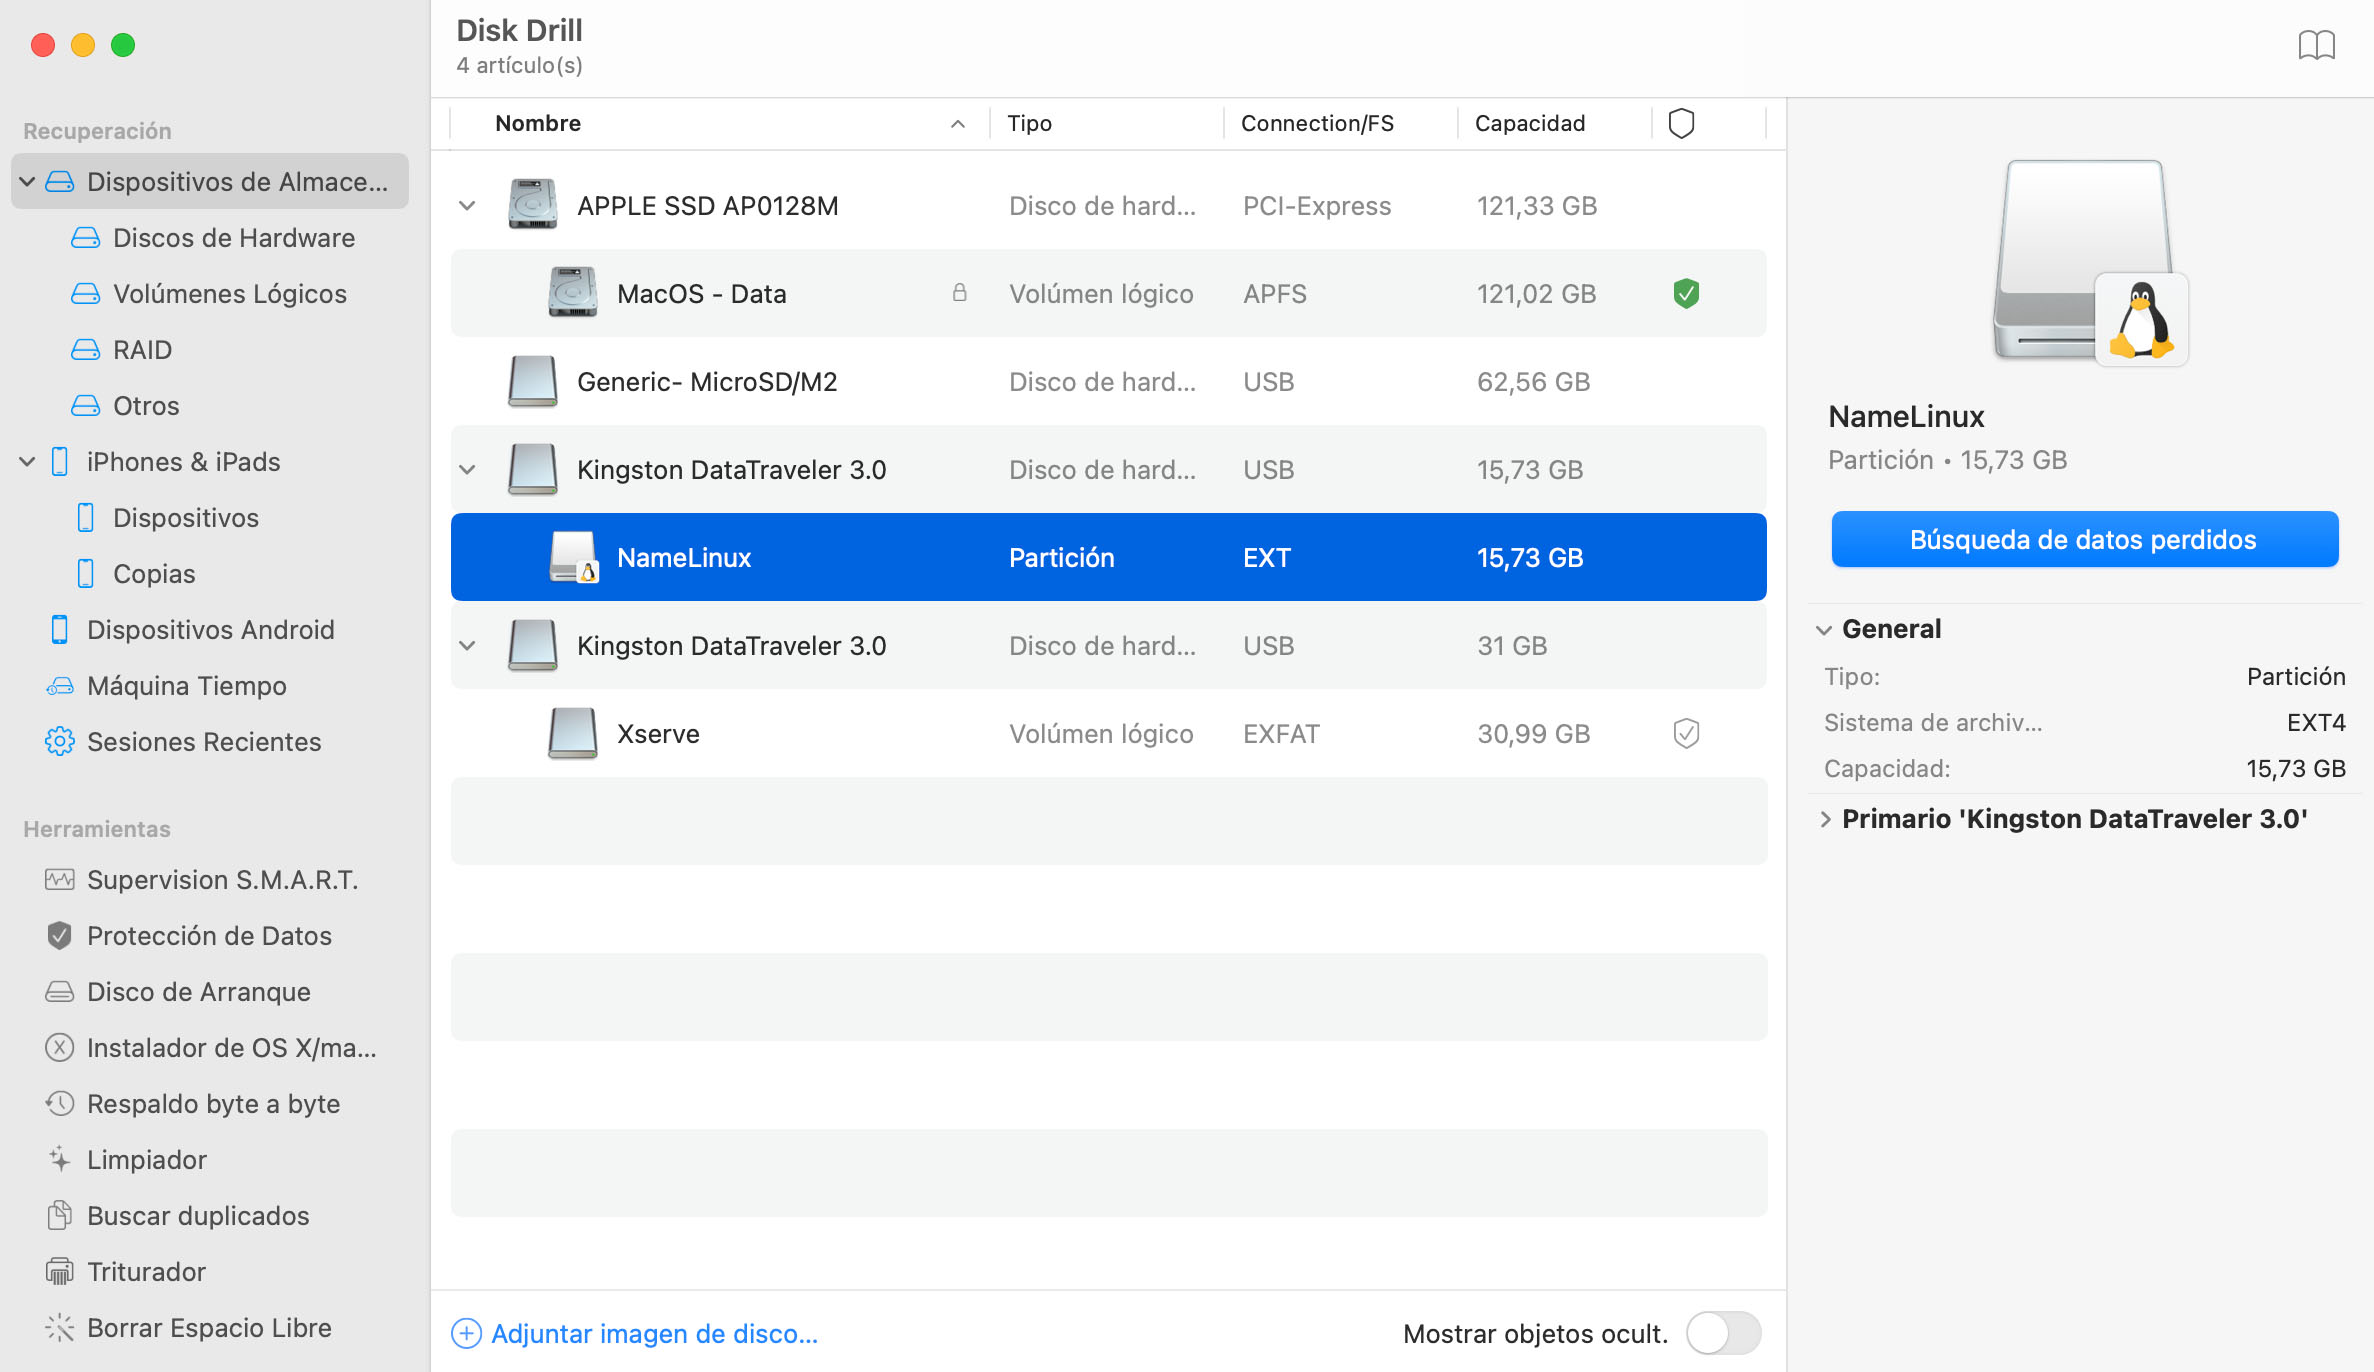Image resolution: width=2374 pixels, height=1372 pixels.
Task: Select Herramientas sidebar section
Action: pyautogui.click(x=98, y=828)
